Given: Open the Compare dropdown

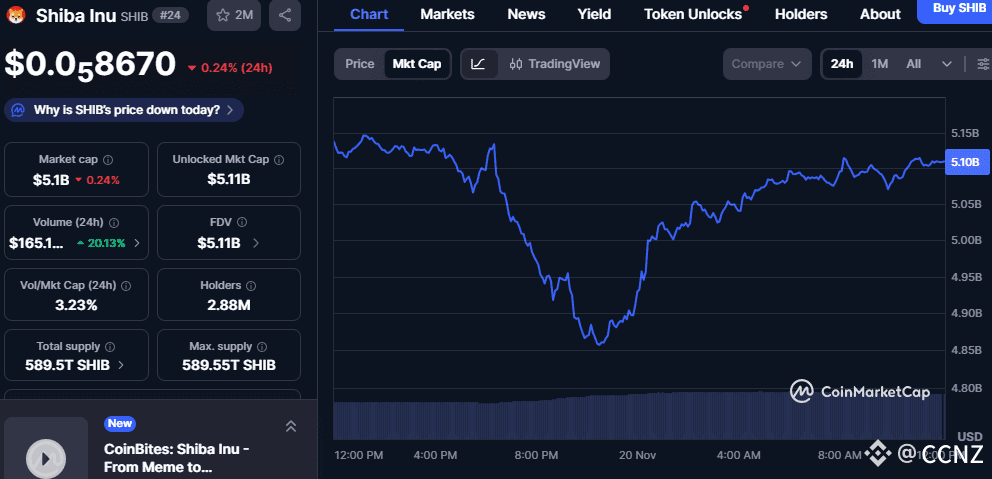Looking at the screenshot, I should pyautogui.click(x=767, y=64).
